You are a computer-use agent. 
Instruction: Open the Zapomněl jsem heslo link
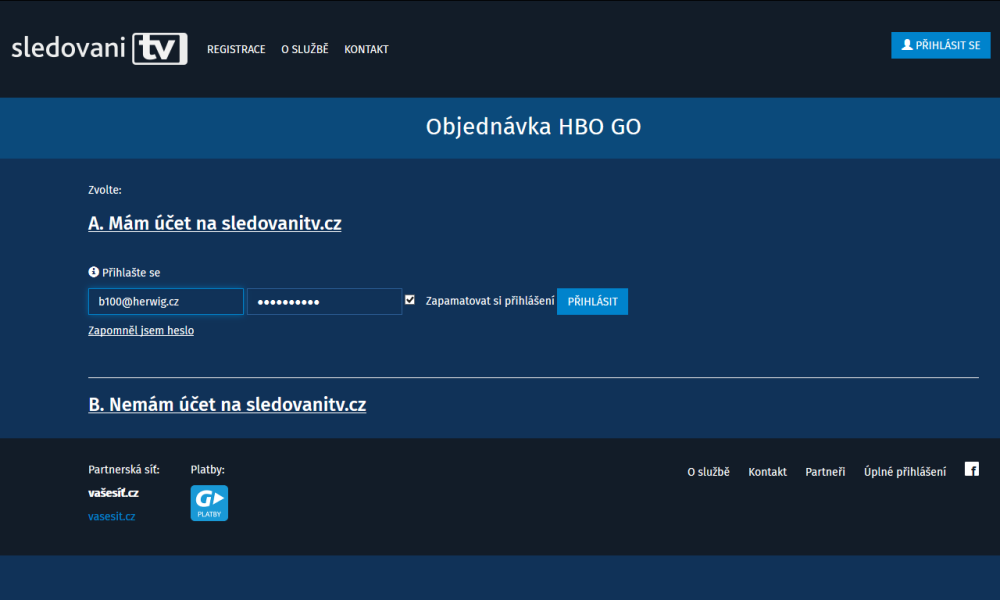(x=141, y=330)
